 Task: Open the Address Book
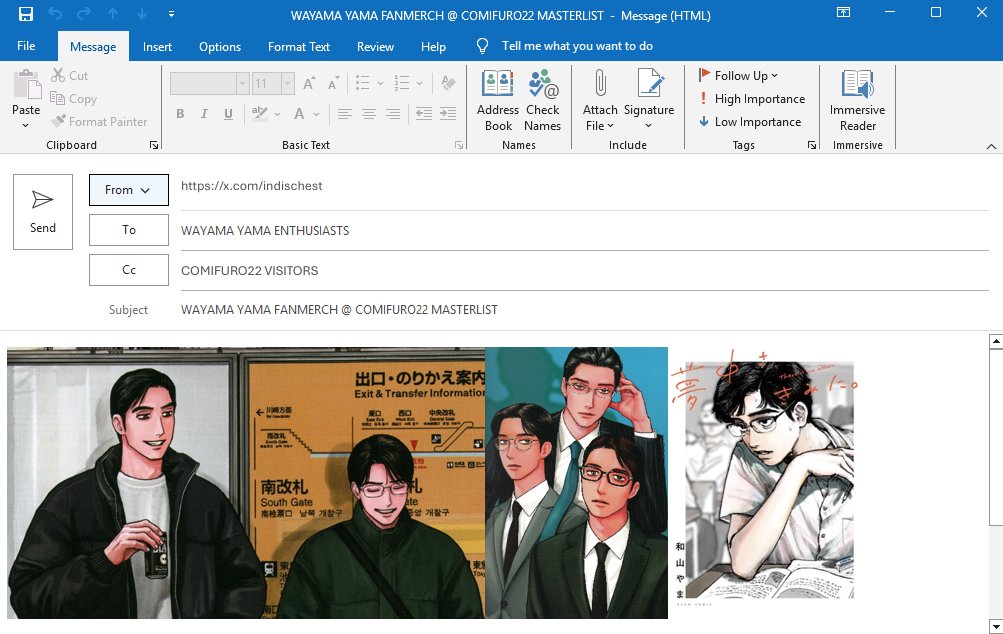pyautogui.click(x=498, y=100)
